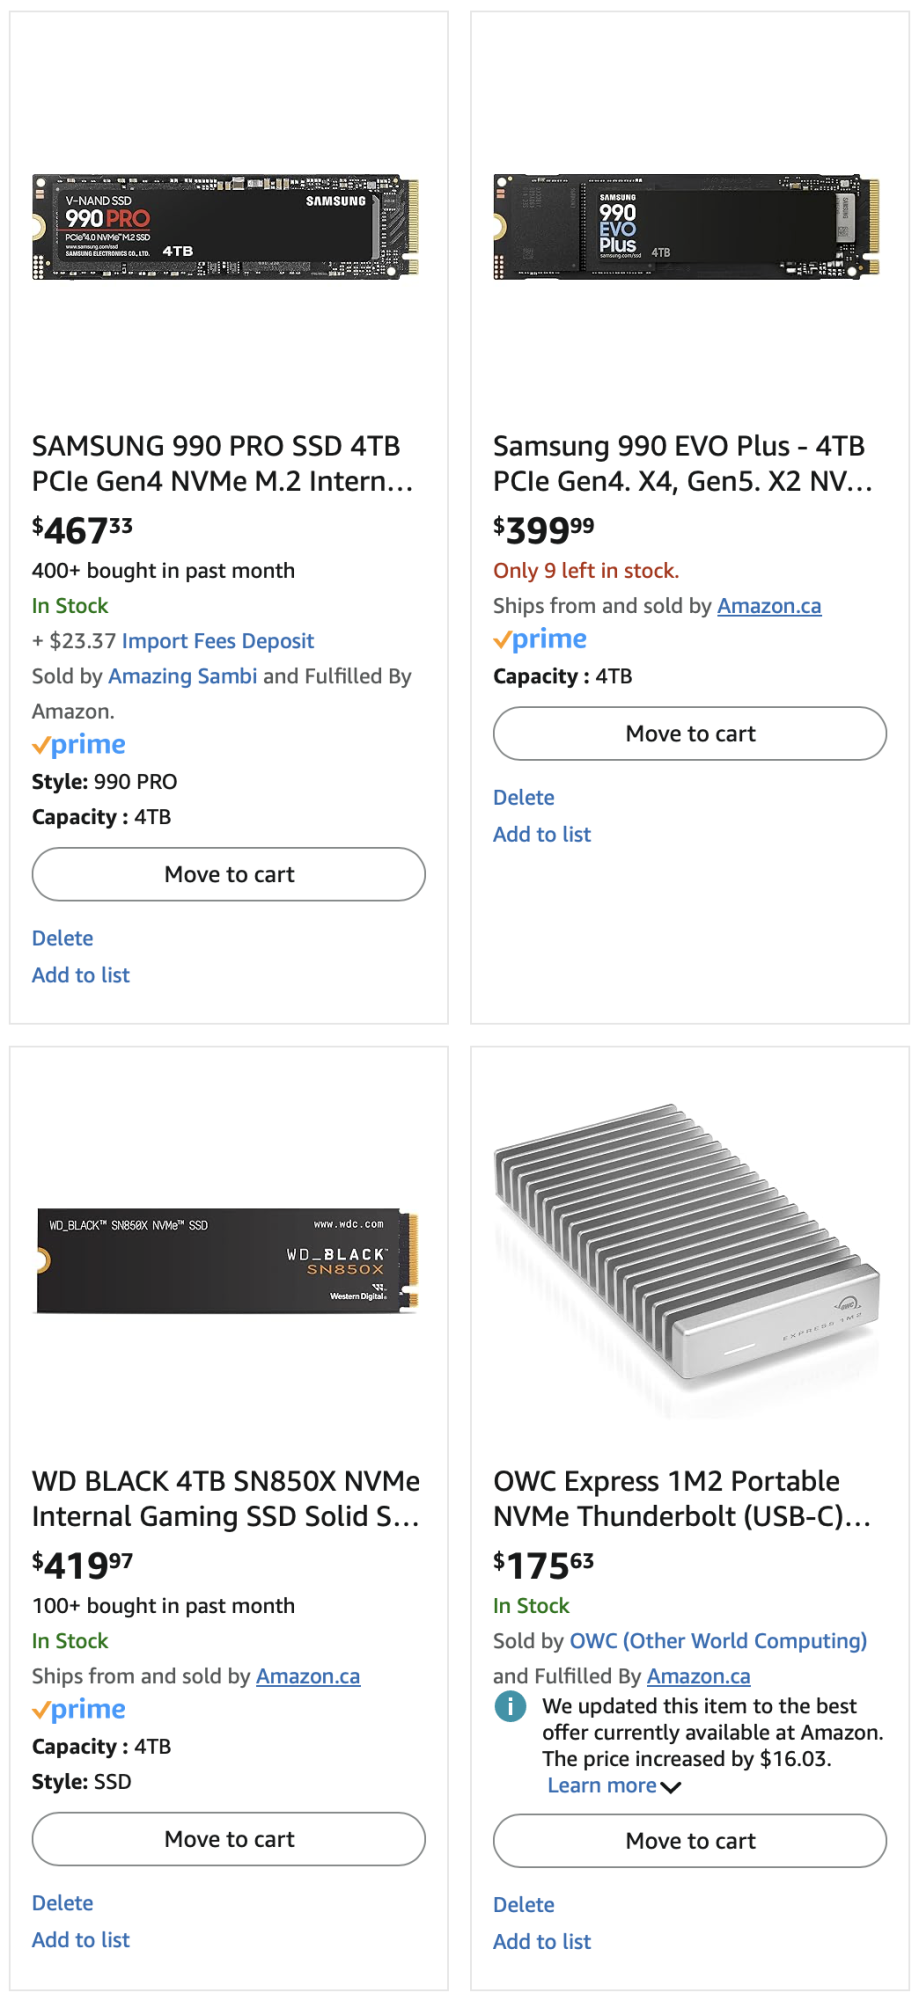Open the Import Fees Deposit link
The image size is (919, 2000).
coord(218,641)
